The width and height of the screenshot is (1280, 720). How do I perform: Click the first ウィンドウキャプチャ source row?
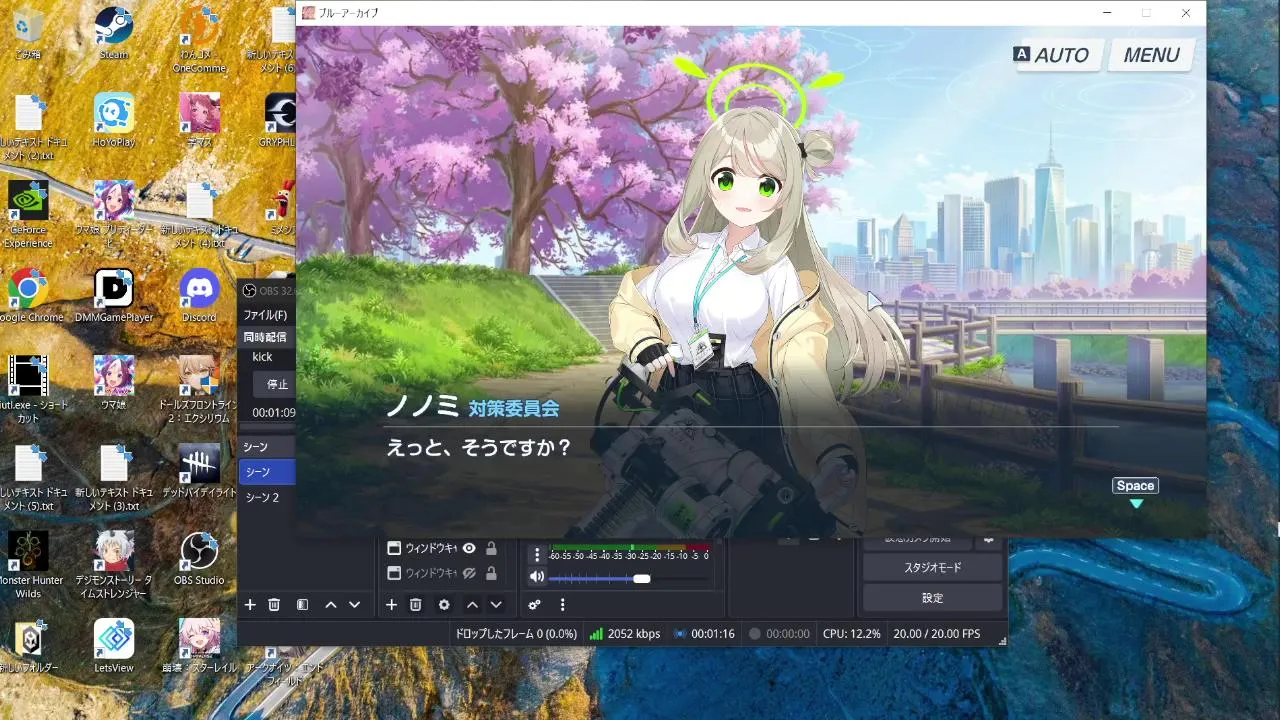(443, 548)
